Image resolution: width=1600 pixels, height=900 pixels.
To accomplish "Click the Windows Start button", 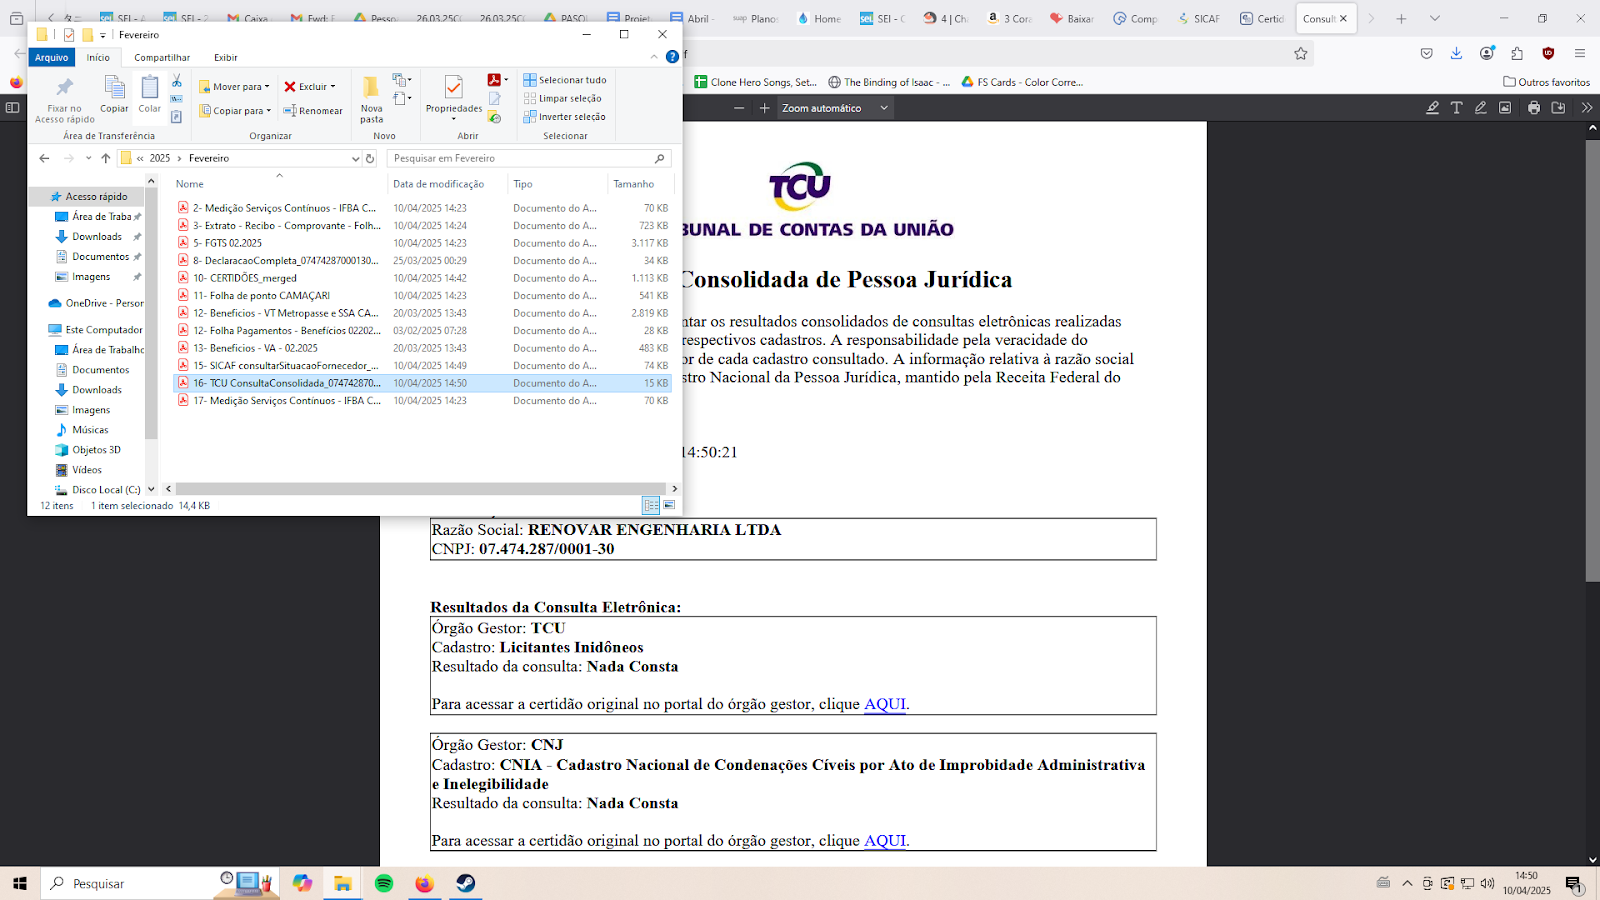I will pyautogui.click(x=20, y=883).
